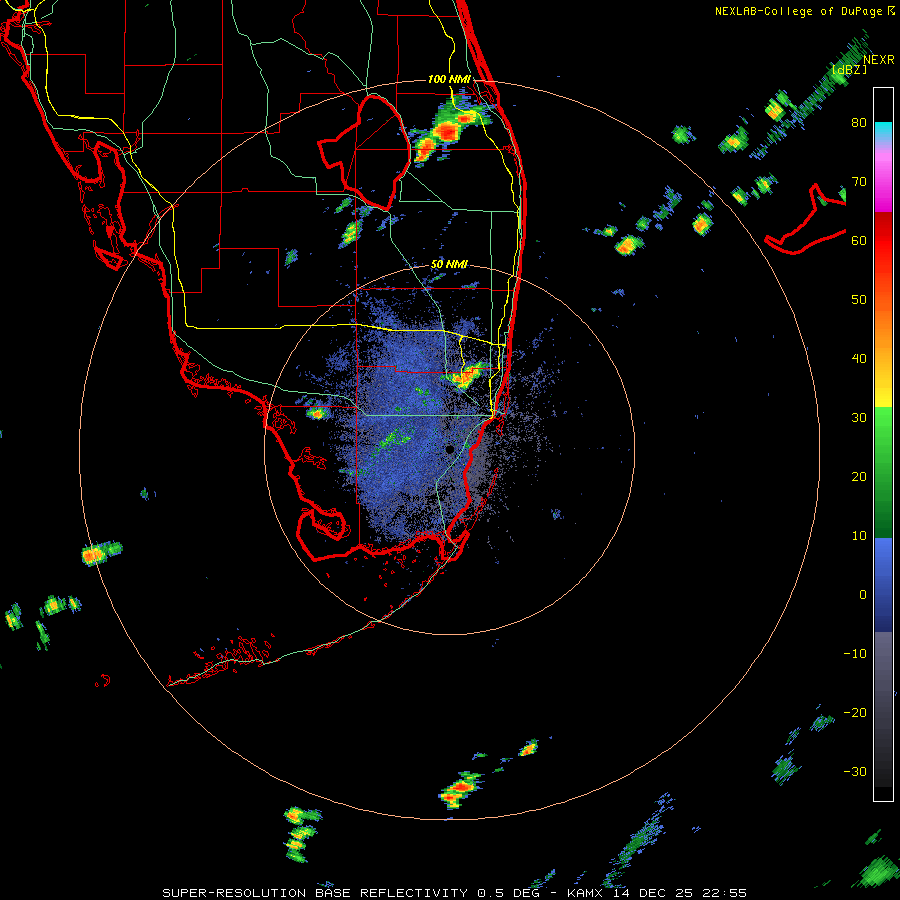Click the blue segment of the dBZ color bar
The width and height of the screenshot is (900, 900).
click(883, 585)
